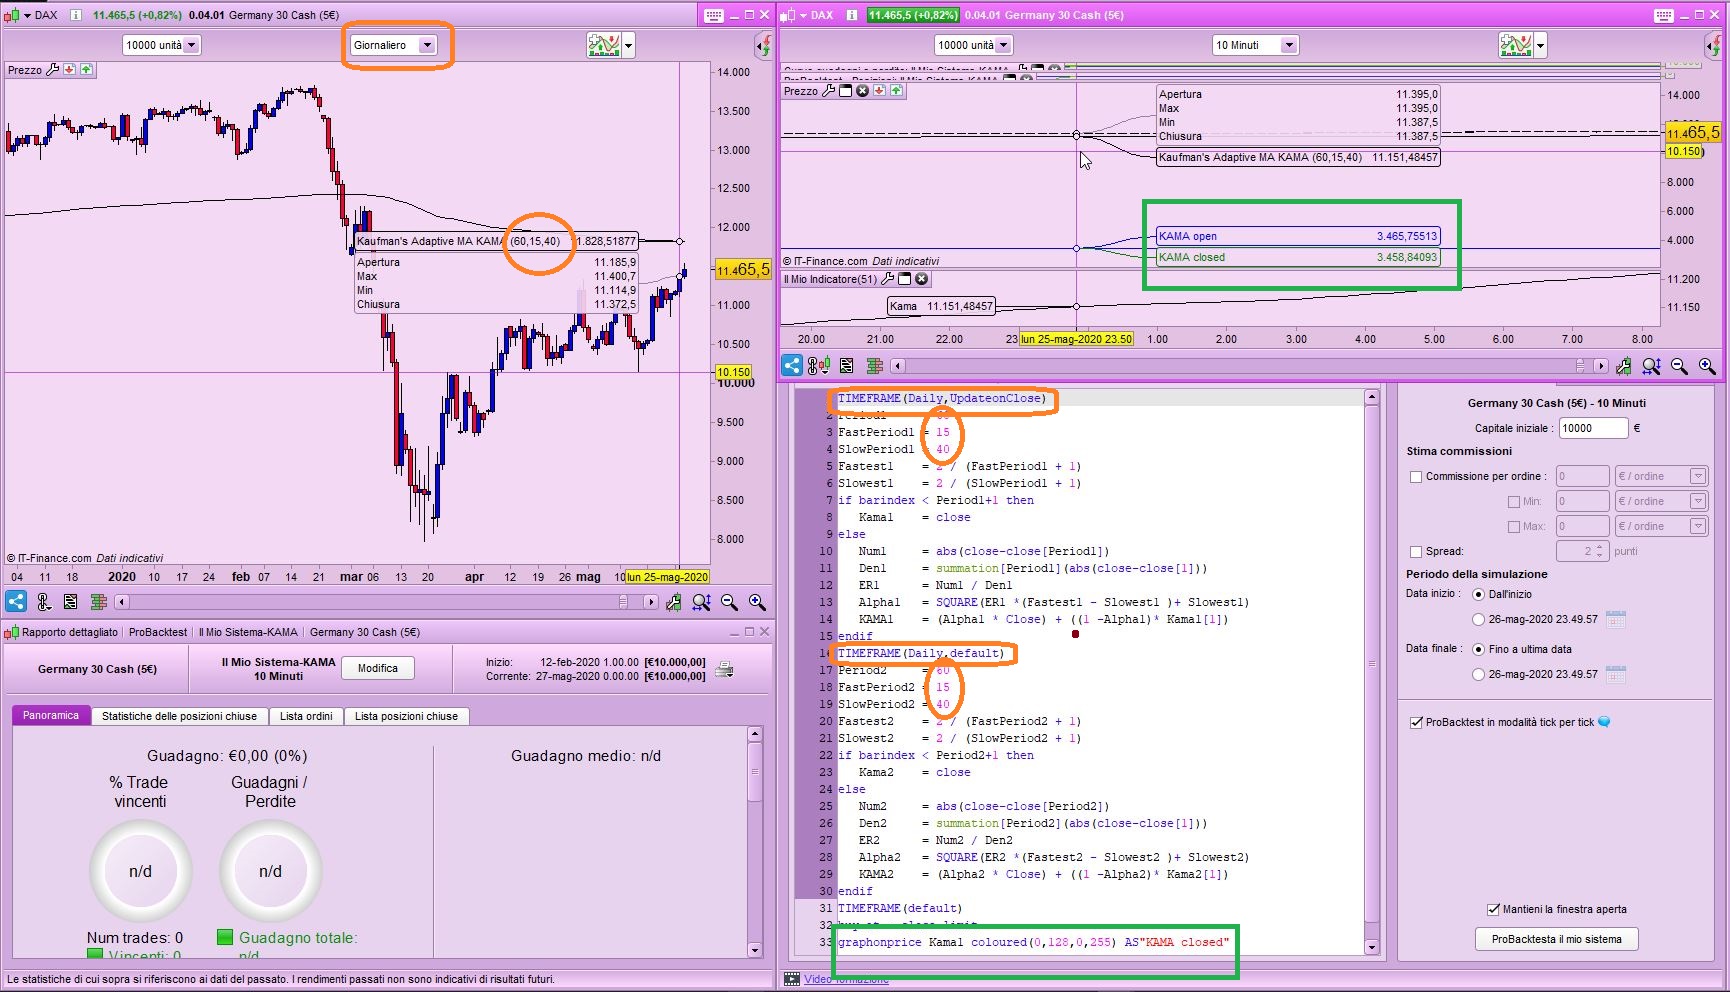Image resolution: width=1730 pixels, height=992 pixels.
Task: Click horizontal zoom-fit magnifier under the daily chart
Action: pos(702,602)
